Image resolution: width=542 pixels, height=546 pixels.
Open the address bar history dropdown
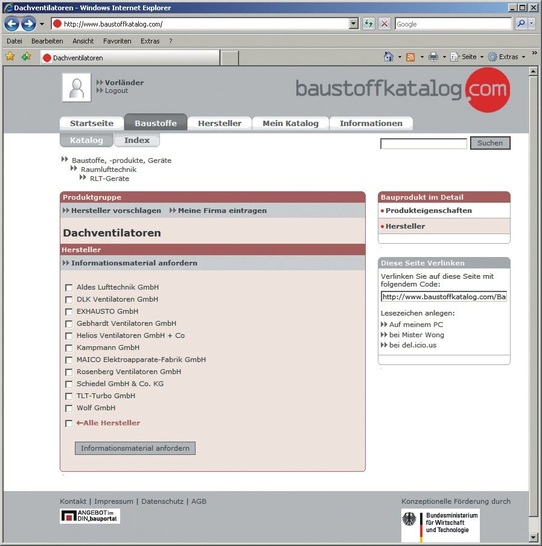[353, 24]
